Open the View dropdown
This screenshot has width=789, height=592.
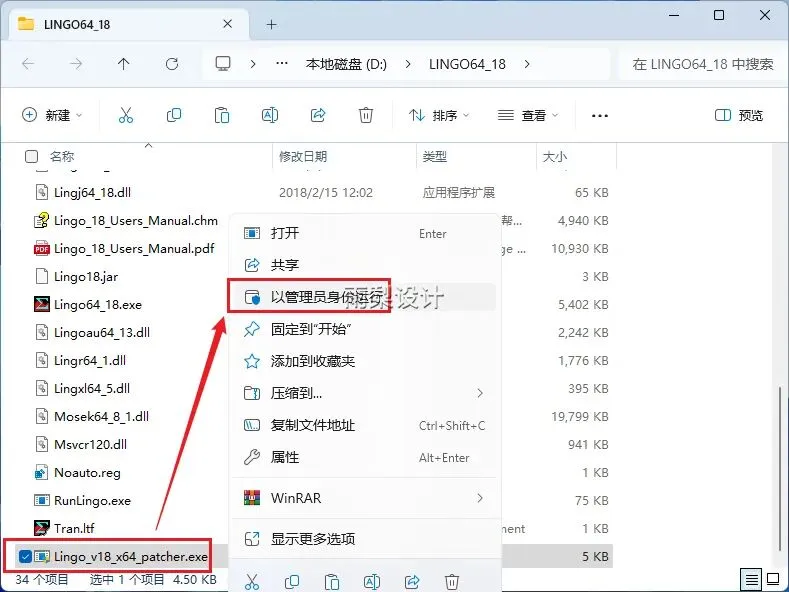click(x=528, y=115)
